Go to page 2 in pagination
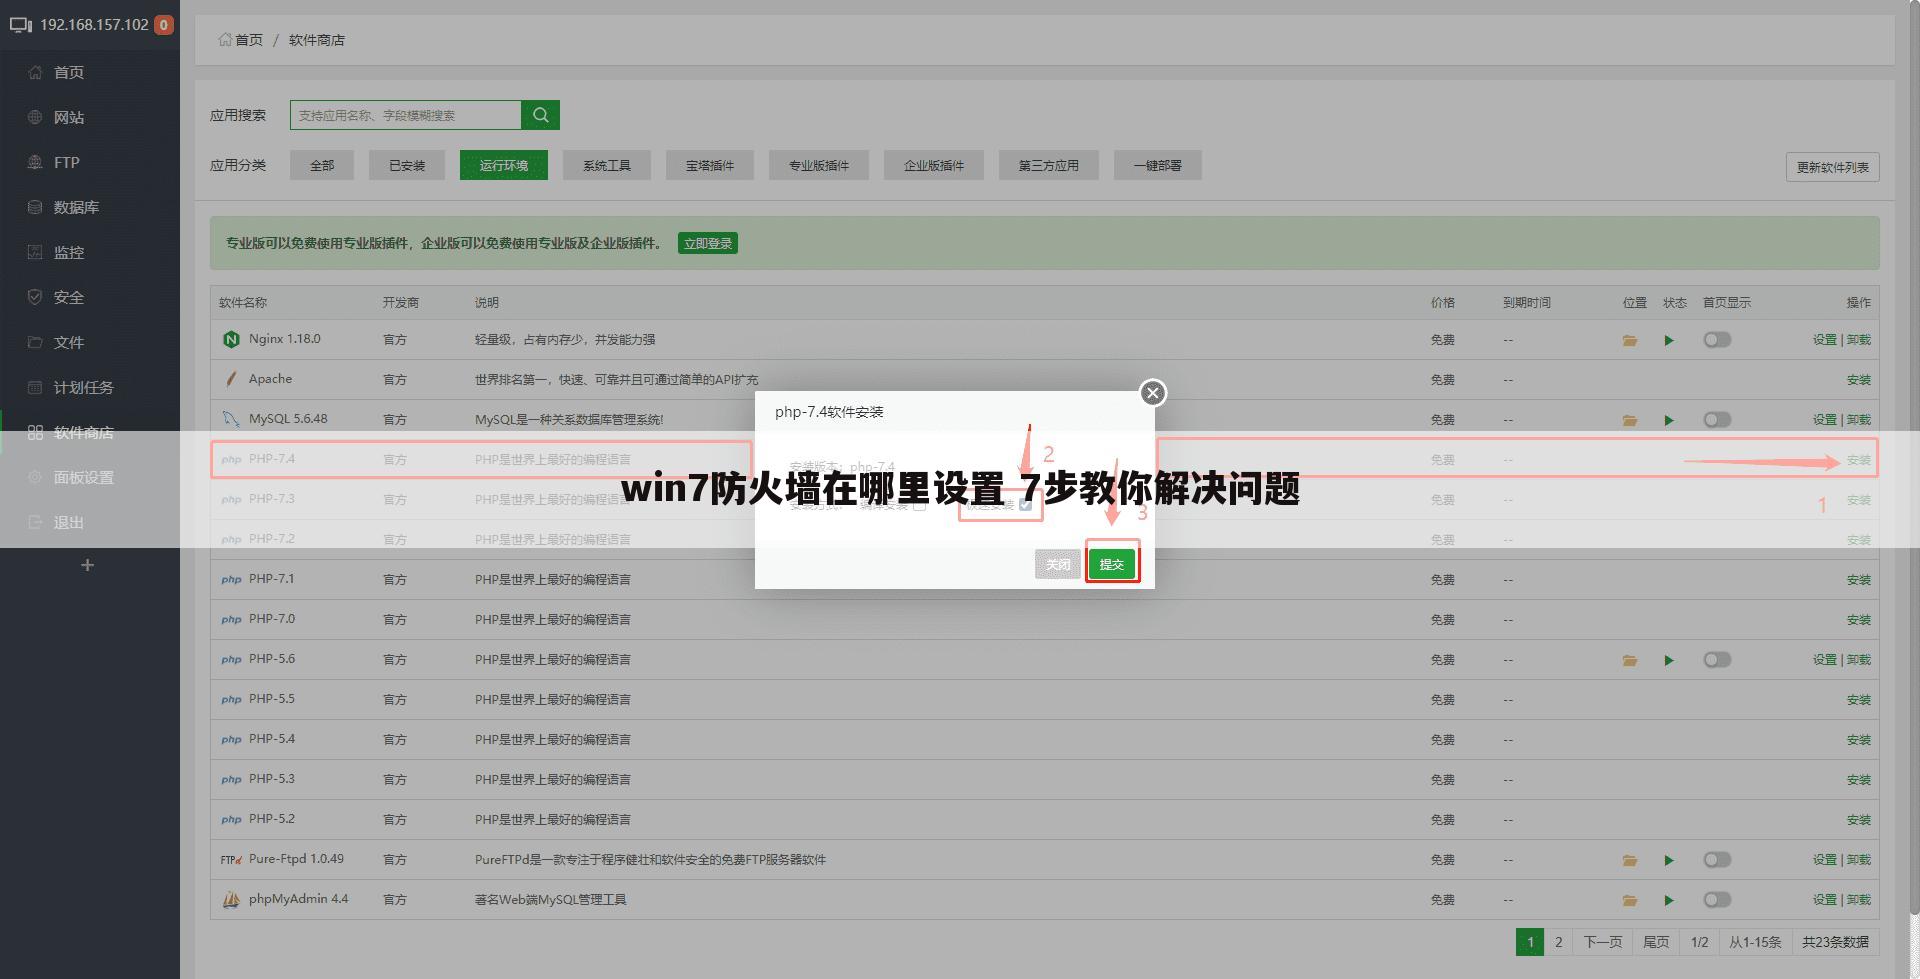Screen dimensions: 1920x979 click(1558, 942)
